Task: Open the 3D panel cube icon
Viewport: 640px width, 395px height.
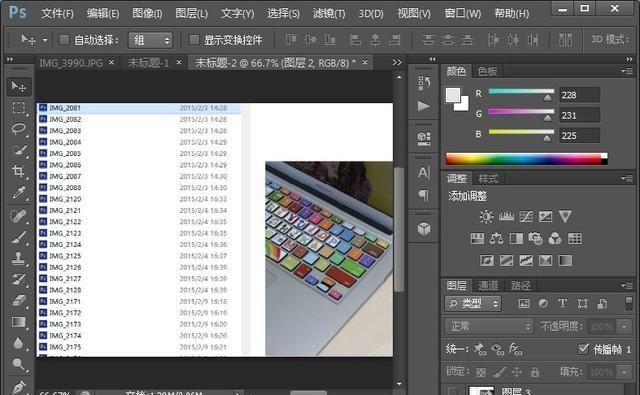Action: [x=424, y=229]
